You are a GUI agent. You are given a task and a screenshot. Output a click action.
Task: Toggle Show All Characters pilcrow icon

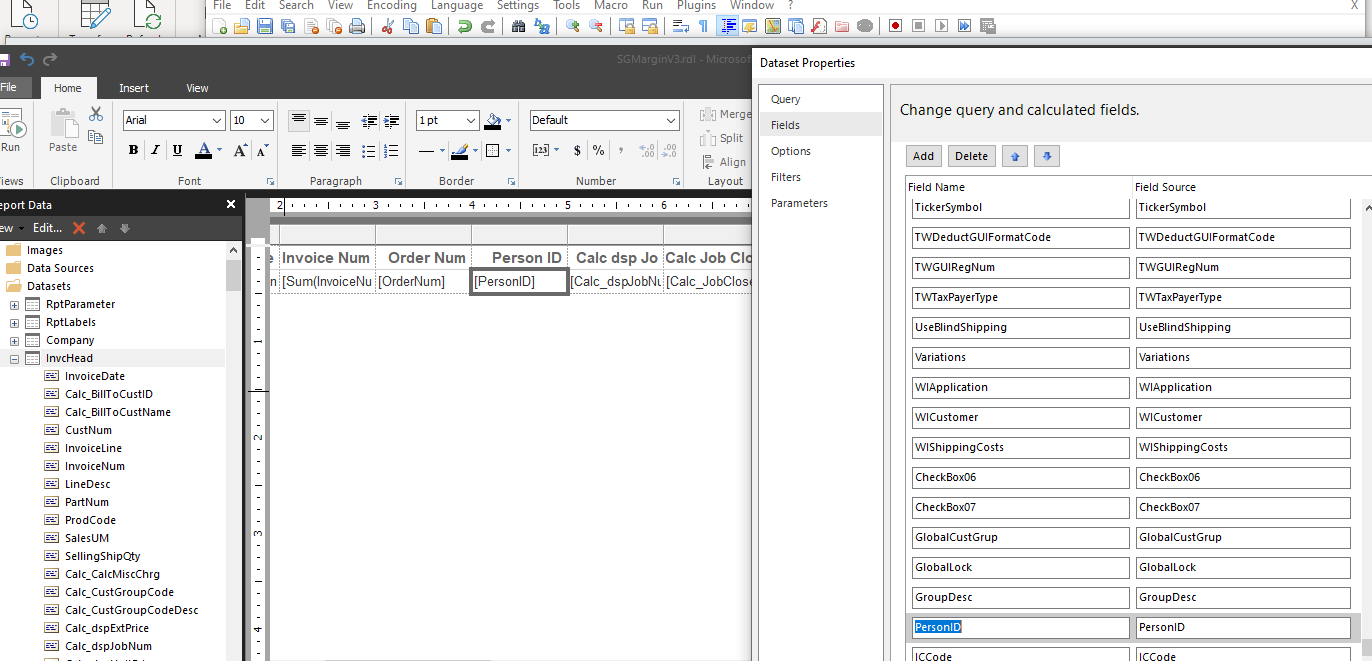pyautogui.click(x=703, y=26)
